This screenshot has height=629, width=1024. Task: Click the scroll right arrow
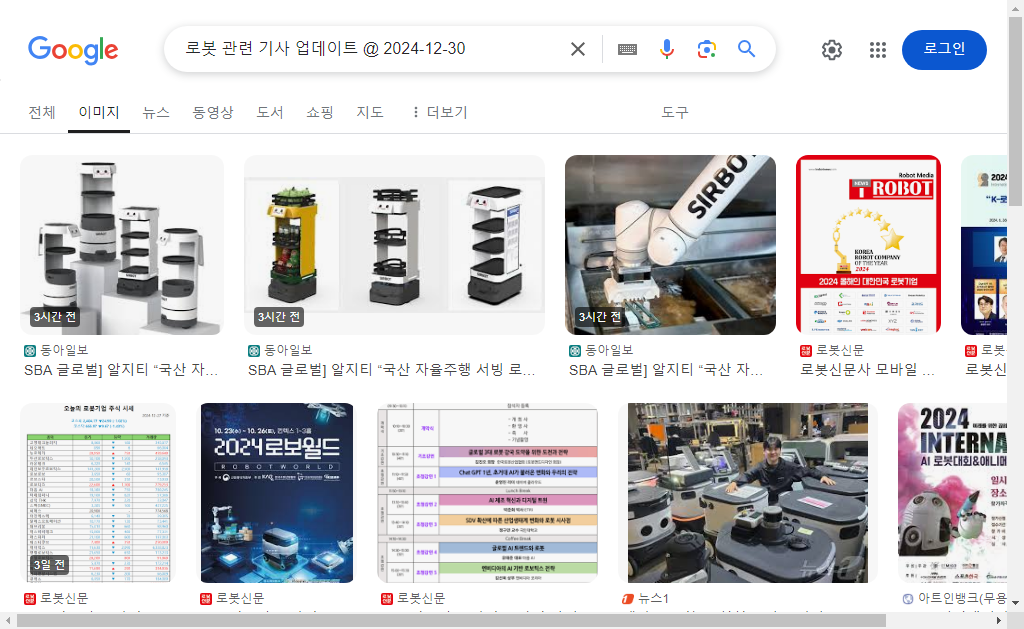click(x=999, y=621)
